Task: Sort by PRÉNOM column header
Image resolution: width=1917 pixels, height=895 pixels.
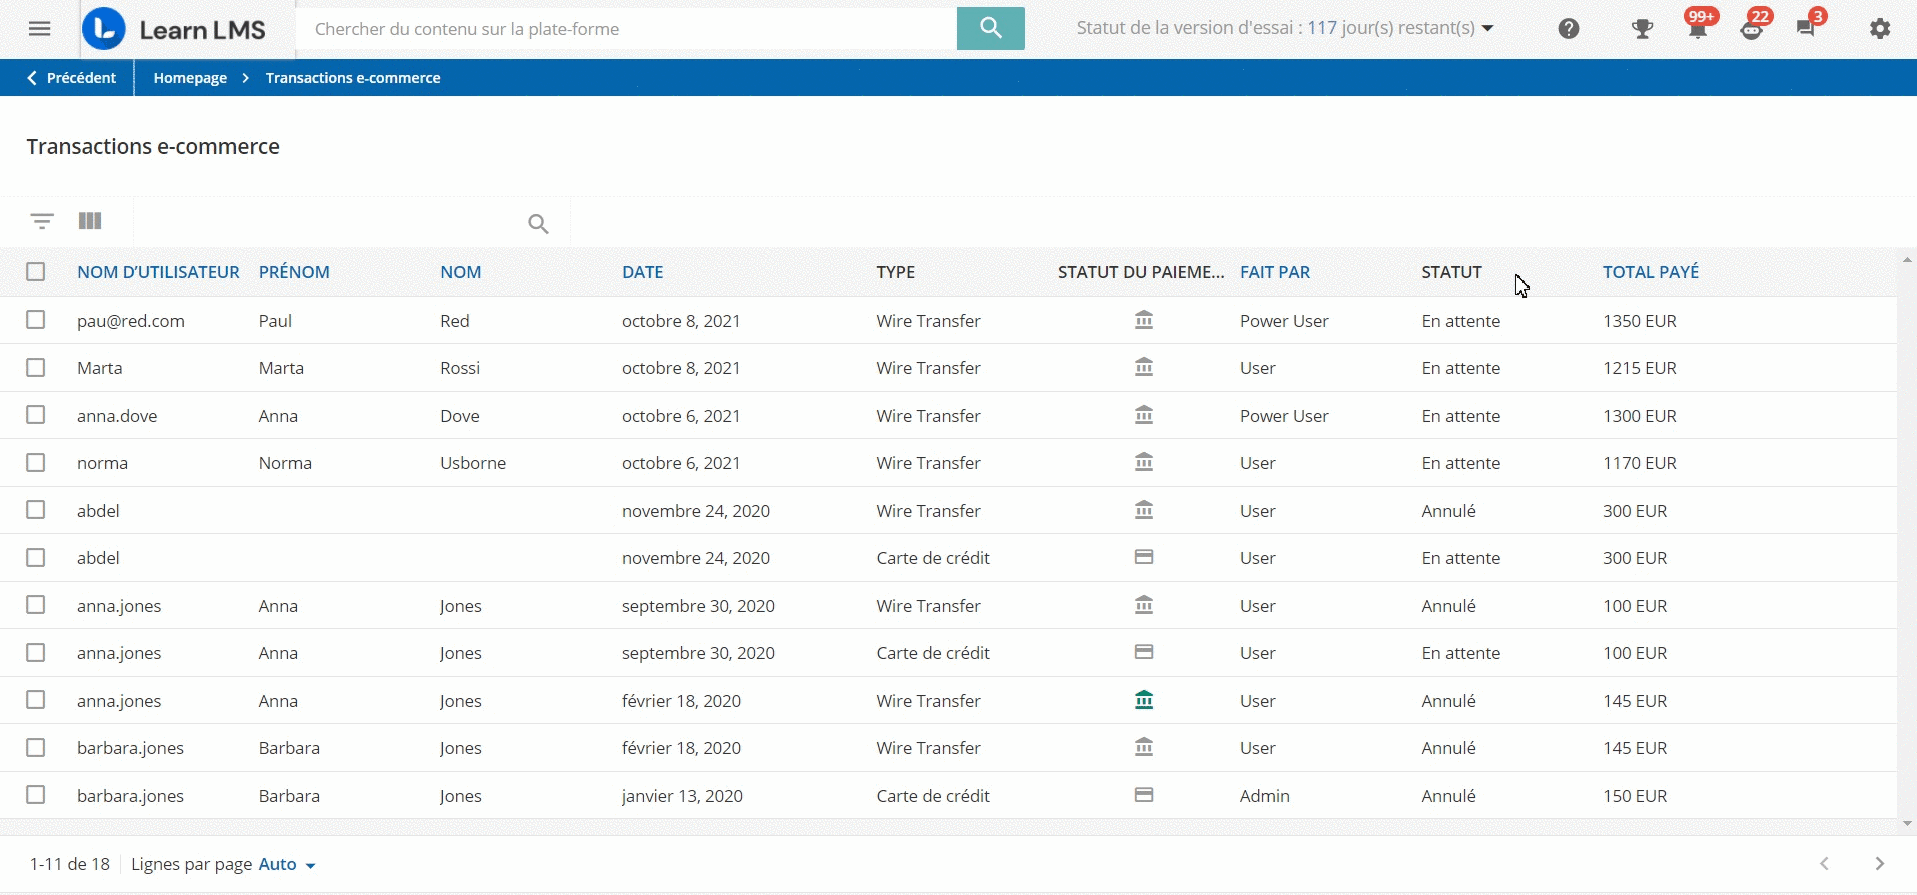Action: coord(294,272)
